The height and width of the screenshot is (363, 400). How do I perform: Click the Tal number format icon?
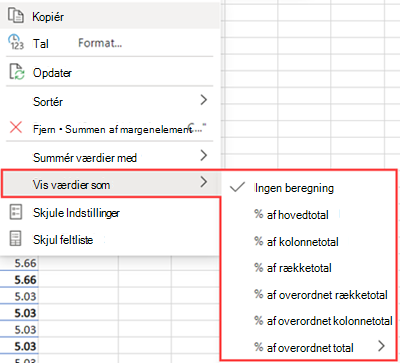[x=16, y=42]
